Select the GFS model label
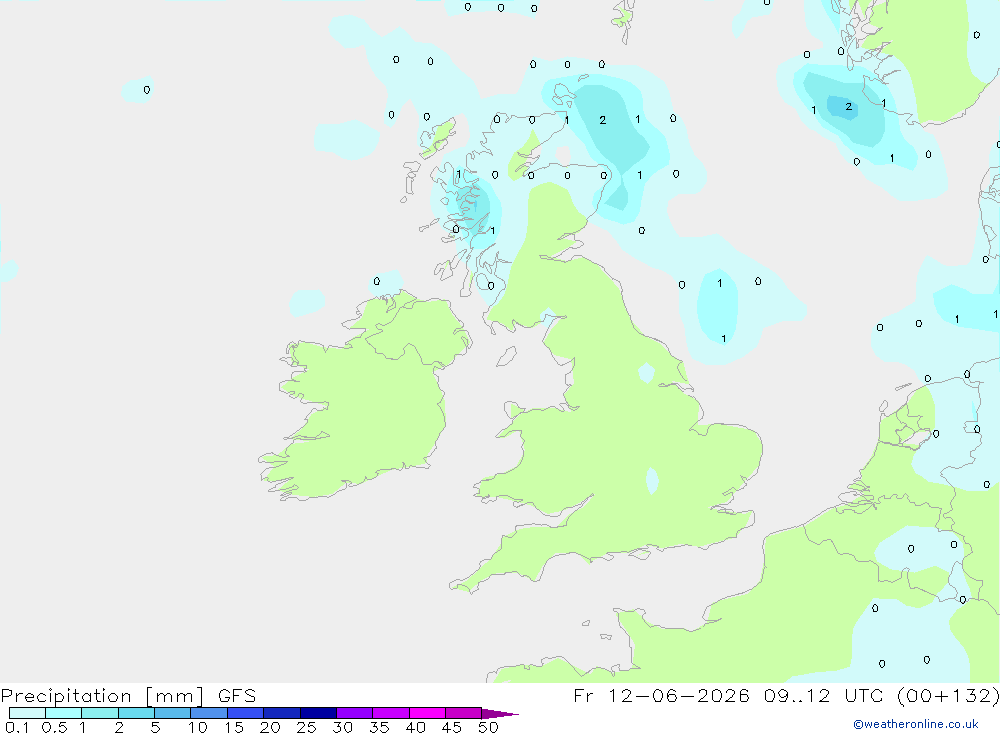Screen dimensions: 1000x733 pos(237,696)
